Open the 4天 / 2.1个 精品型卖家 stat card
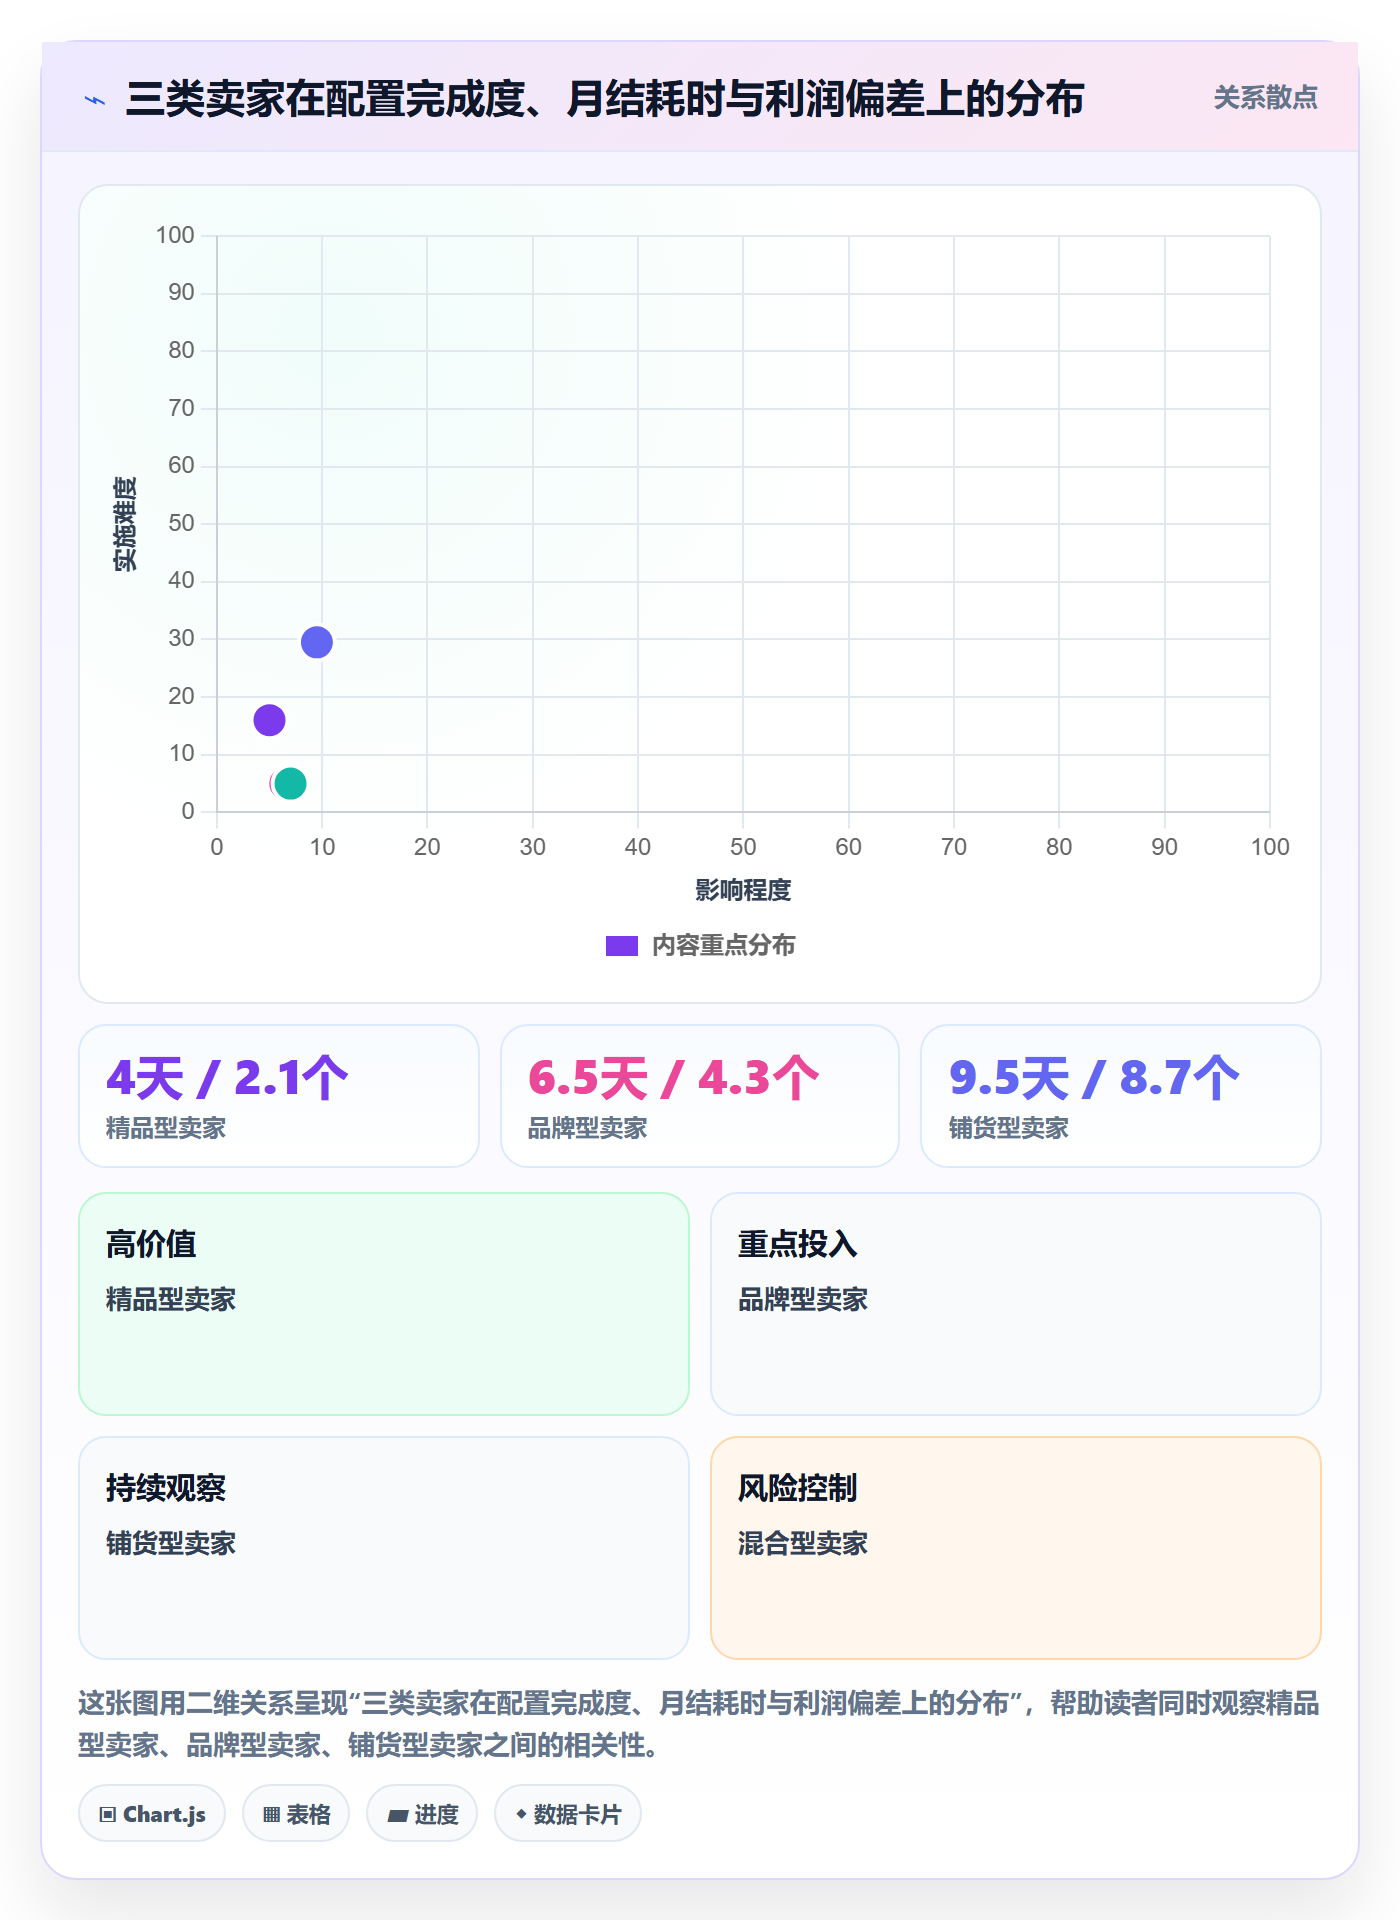1400x1920 pixels. 279,1096
